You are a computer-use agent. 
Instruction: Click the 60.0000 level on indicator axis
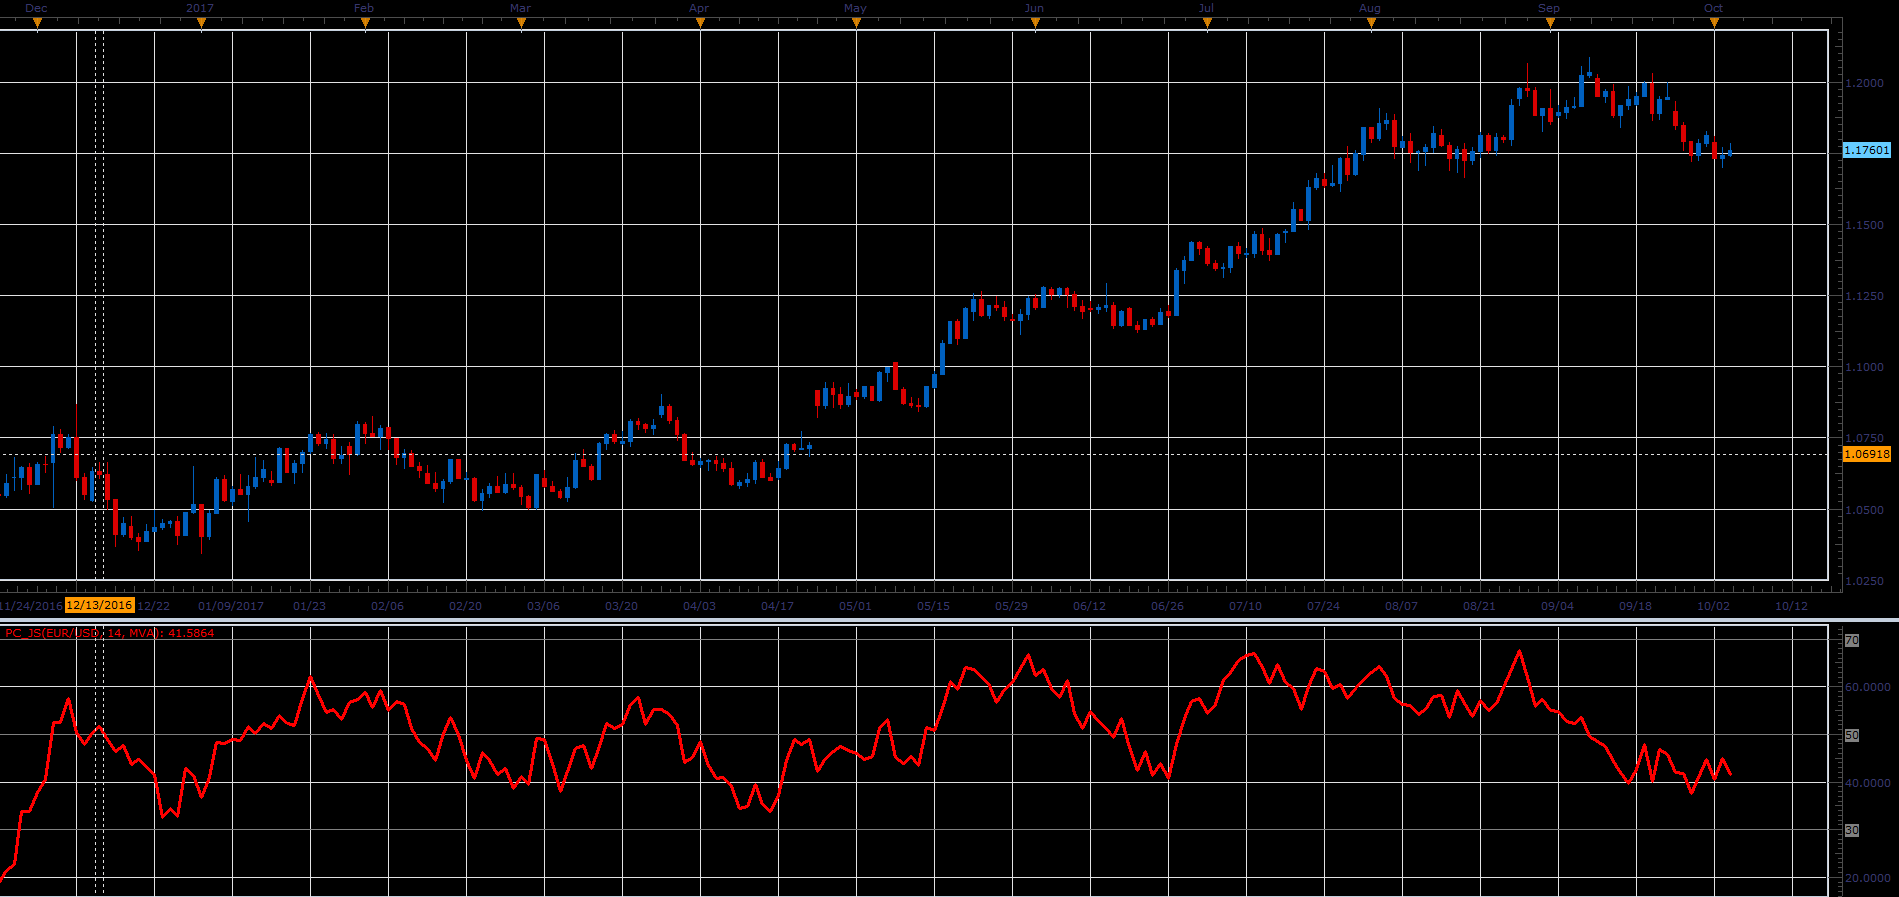click(1868, 687)
